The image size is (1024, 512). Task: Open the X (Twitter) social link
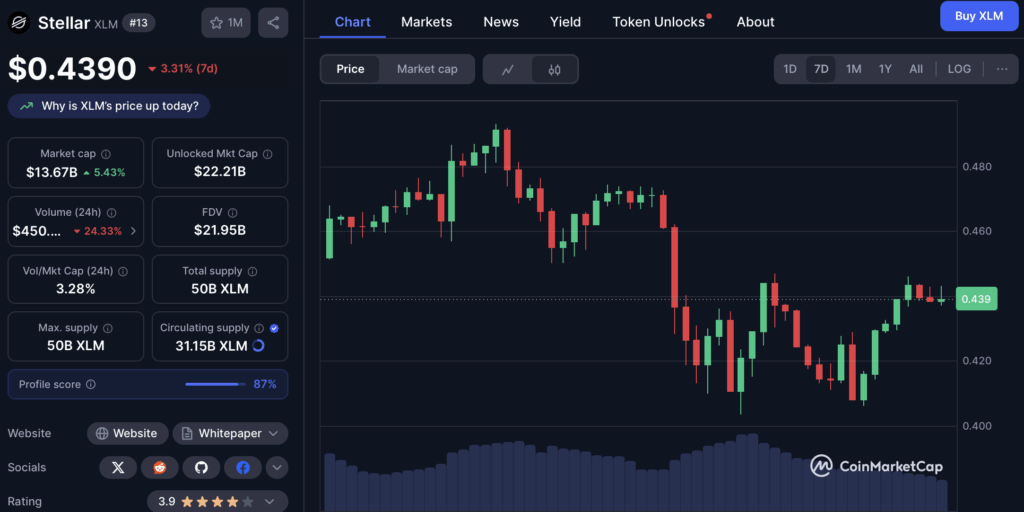pos(118,468)
